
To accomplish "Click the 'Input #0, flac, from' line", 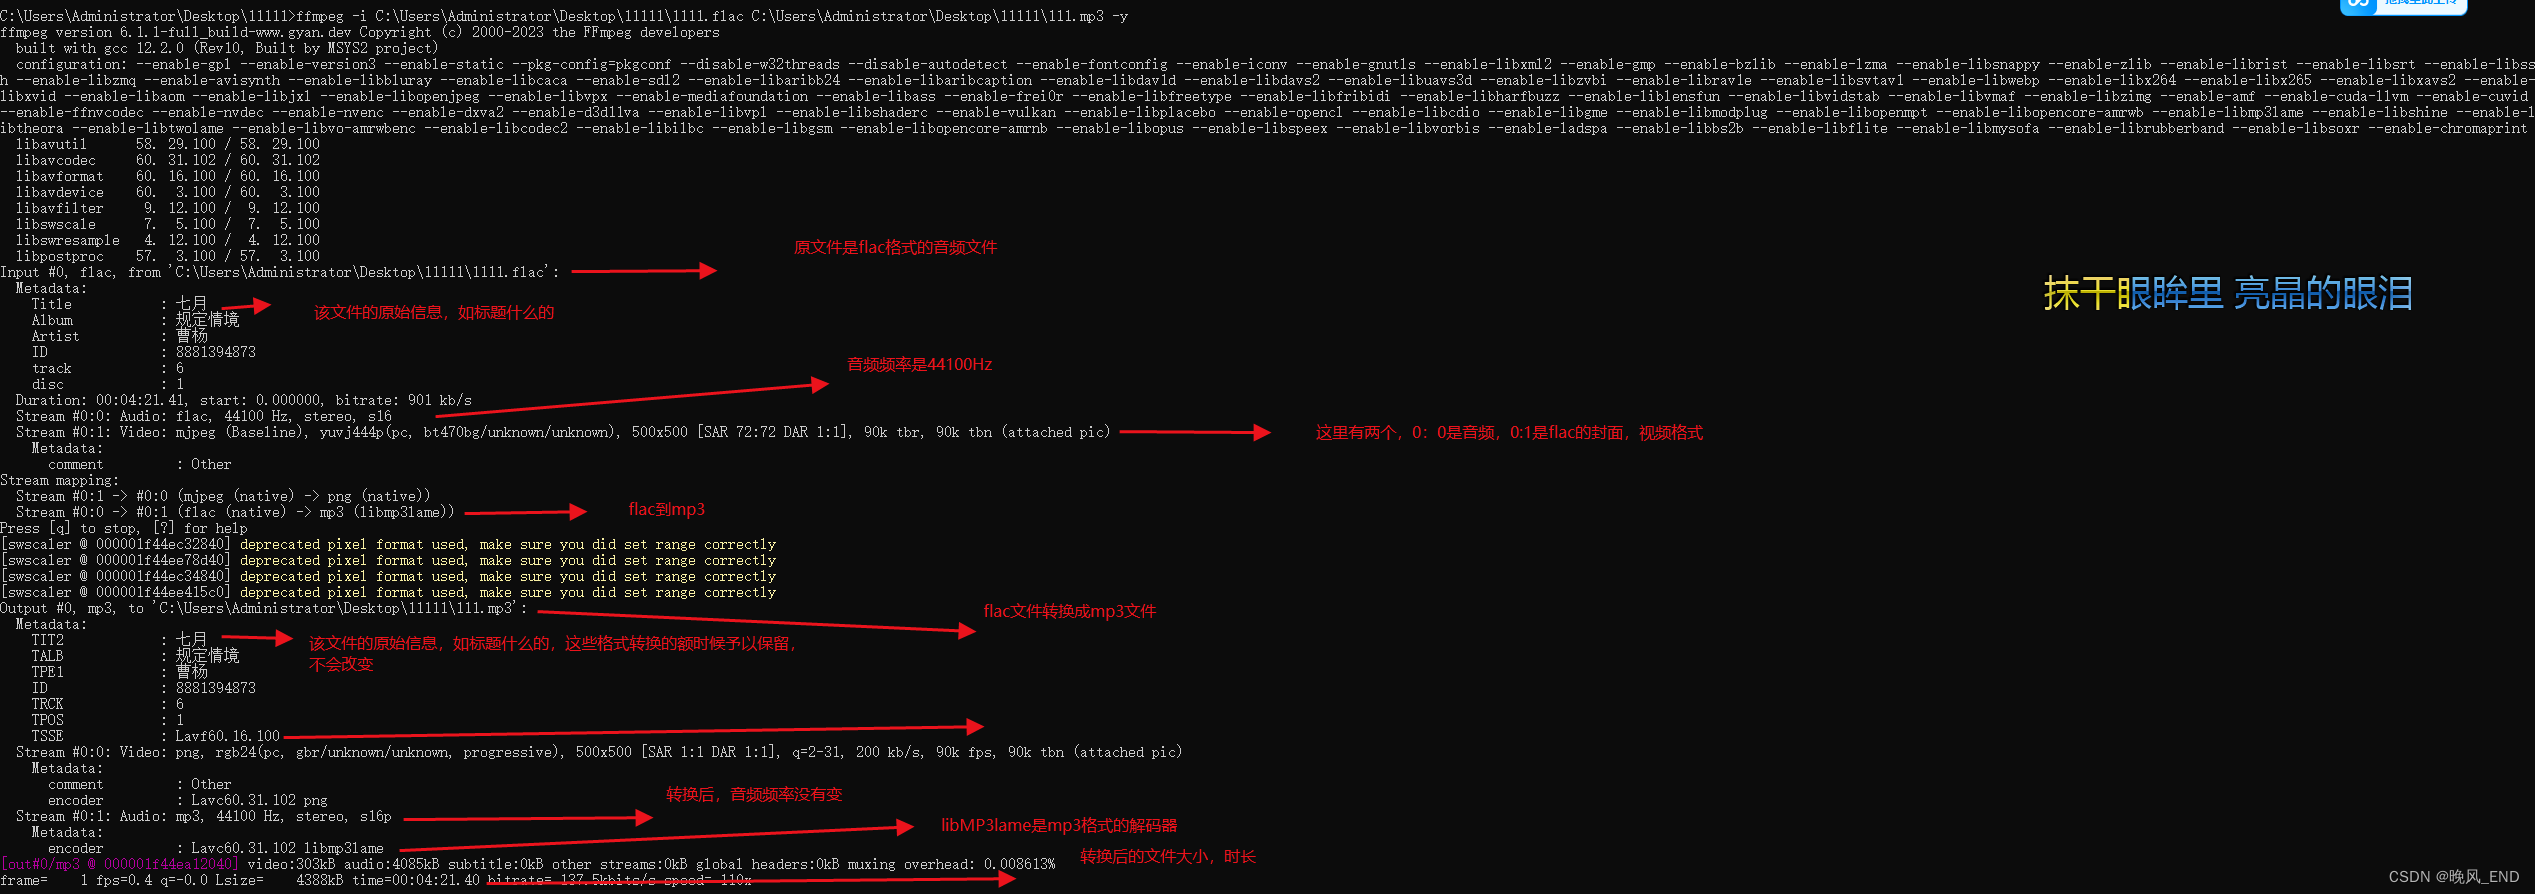I will [x=280, y=272].
